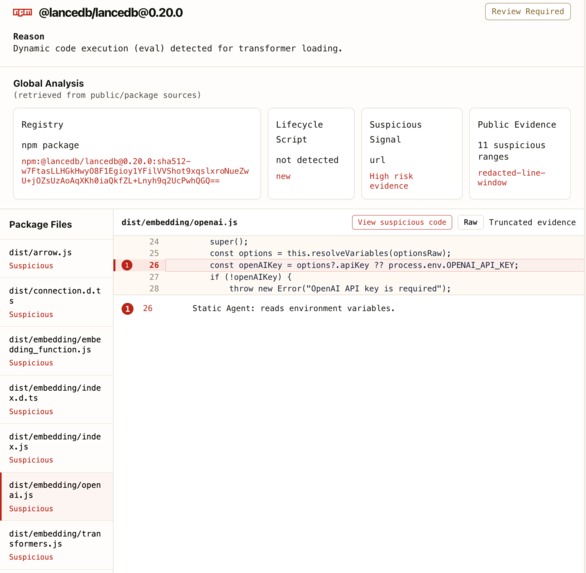This screenshot has width=586, height=573.
Task: Click Suspicious label under dist/arrow.js
Action: 31,266
